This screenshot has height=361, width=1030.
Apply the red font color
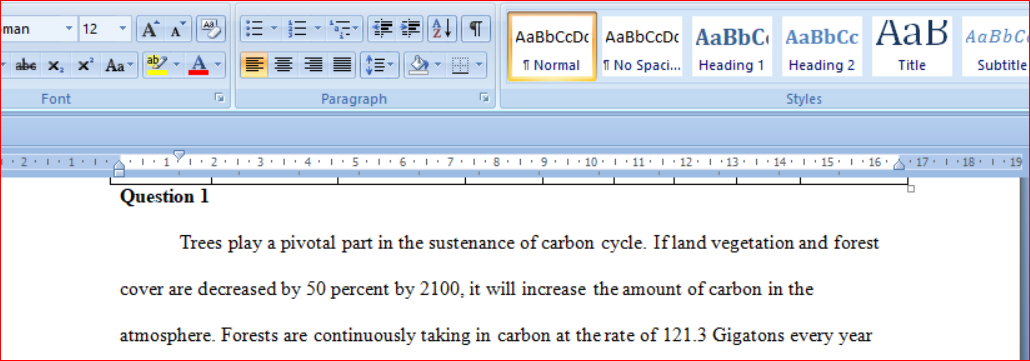tap(198, 66)
